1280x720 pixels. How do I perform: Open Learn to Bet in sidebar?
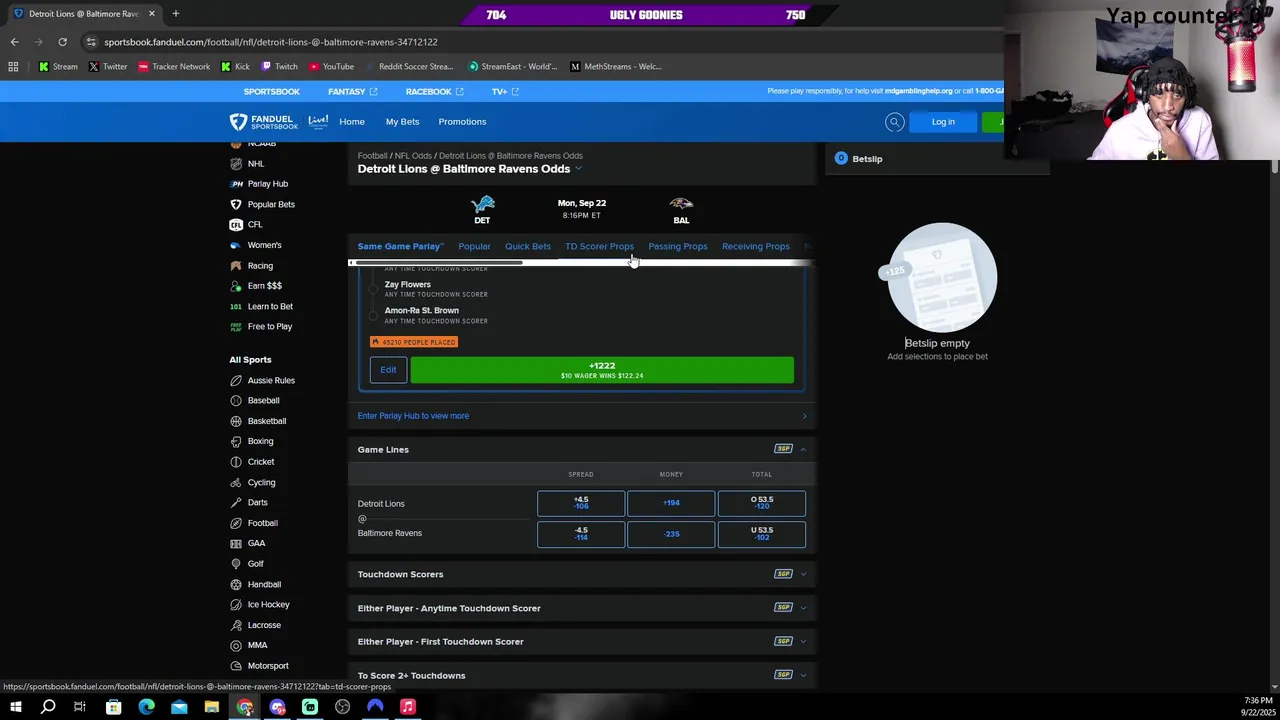coord(270,306)
